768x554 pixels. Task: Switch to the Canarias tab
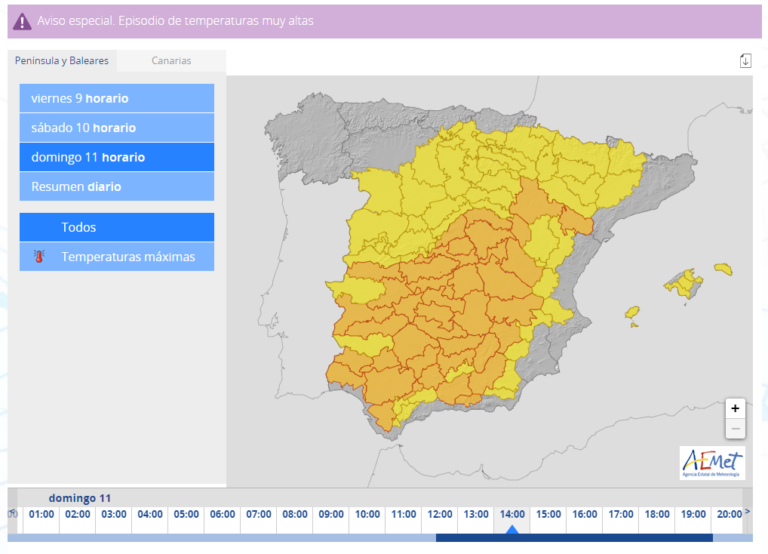coord(171,61)
